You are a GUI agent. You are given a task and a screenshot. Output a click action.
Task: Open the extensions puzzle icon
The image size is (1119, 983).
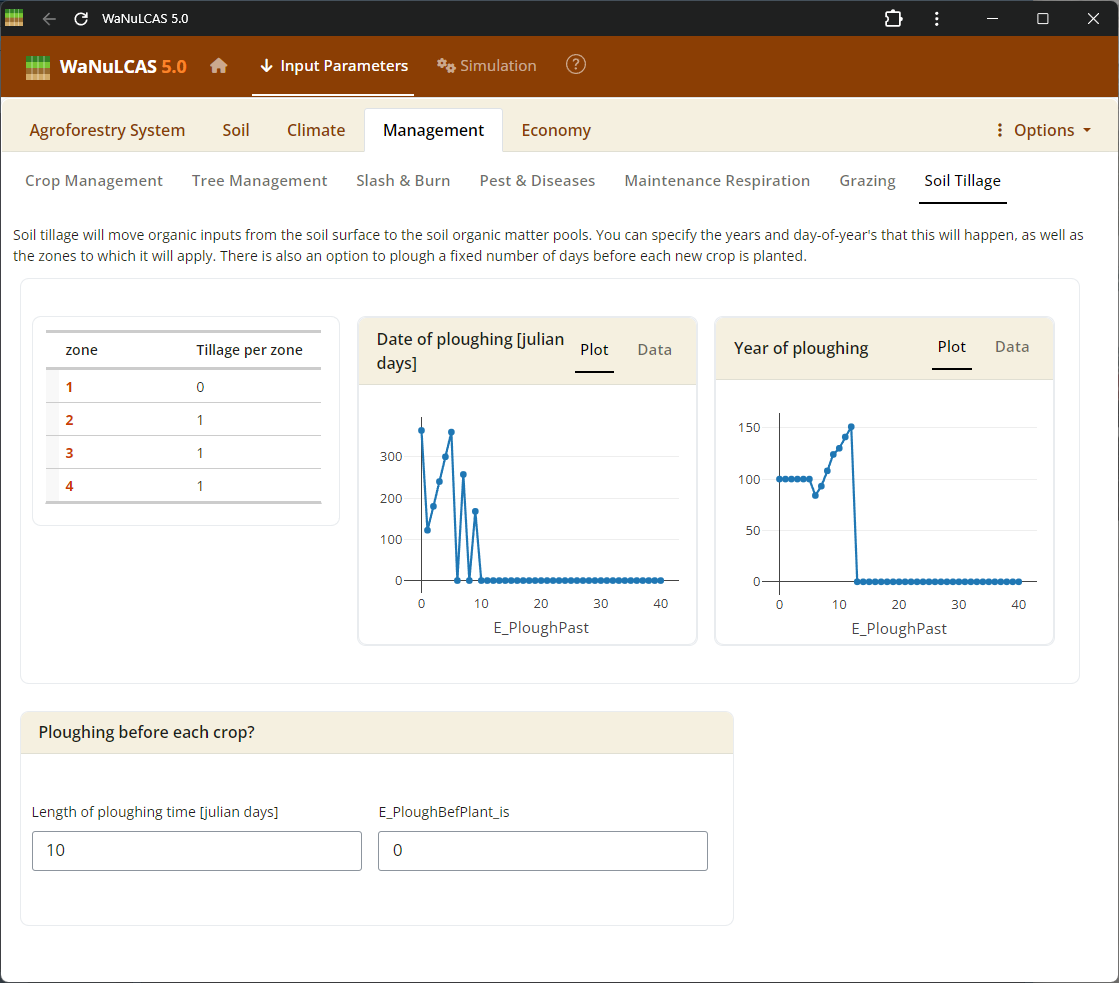893,19
